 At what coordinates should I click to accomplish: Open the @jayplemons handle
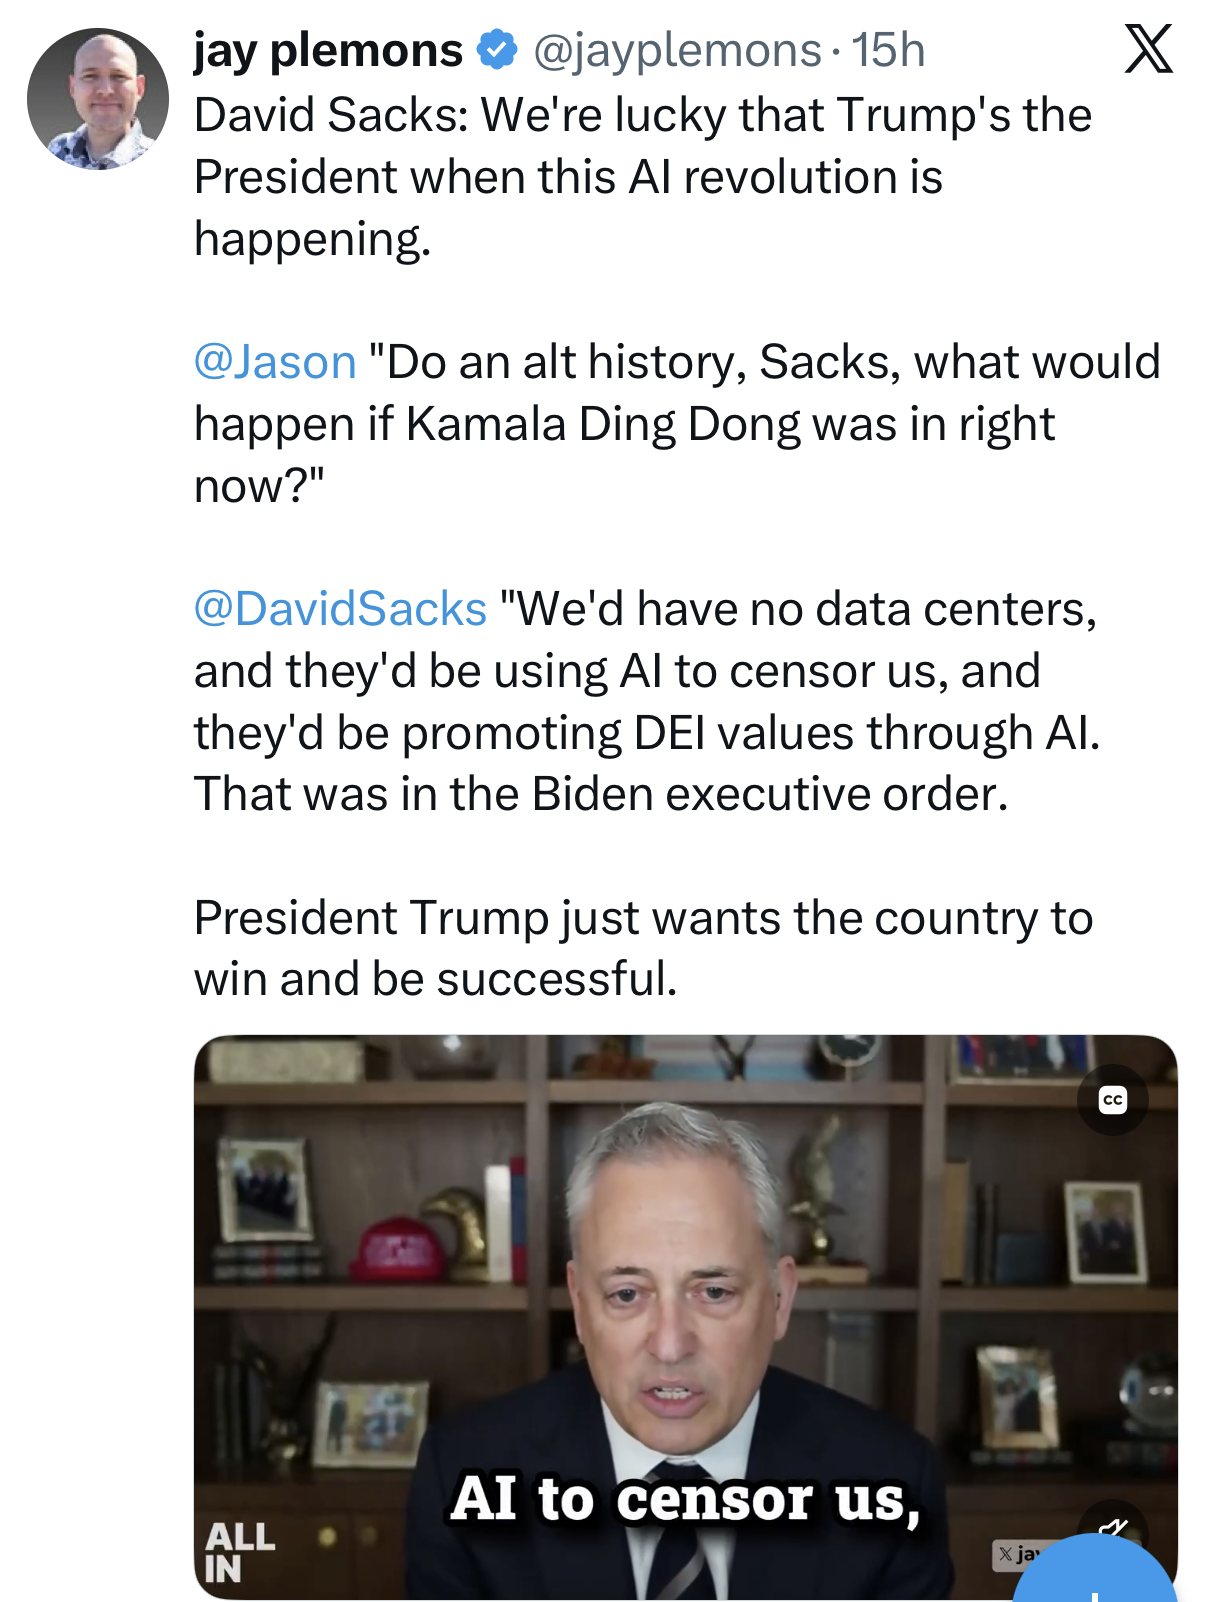click(x=676, y=50)
